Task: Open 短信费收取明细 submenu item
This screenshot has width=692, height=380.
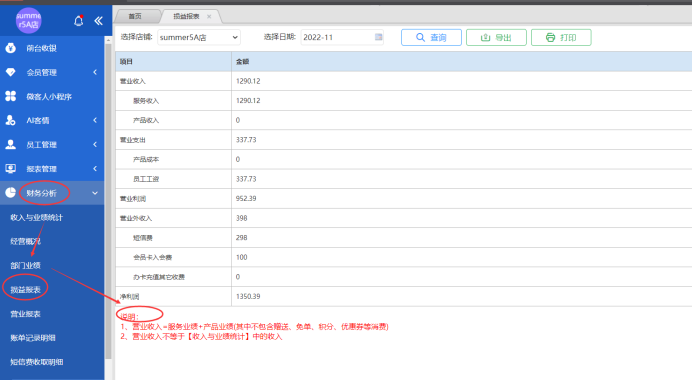Action: click(x=37, y=362)
